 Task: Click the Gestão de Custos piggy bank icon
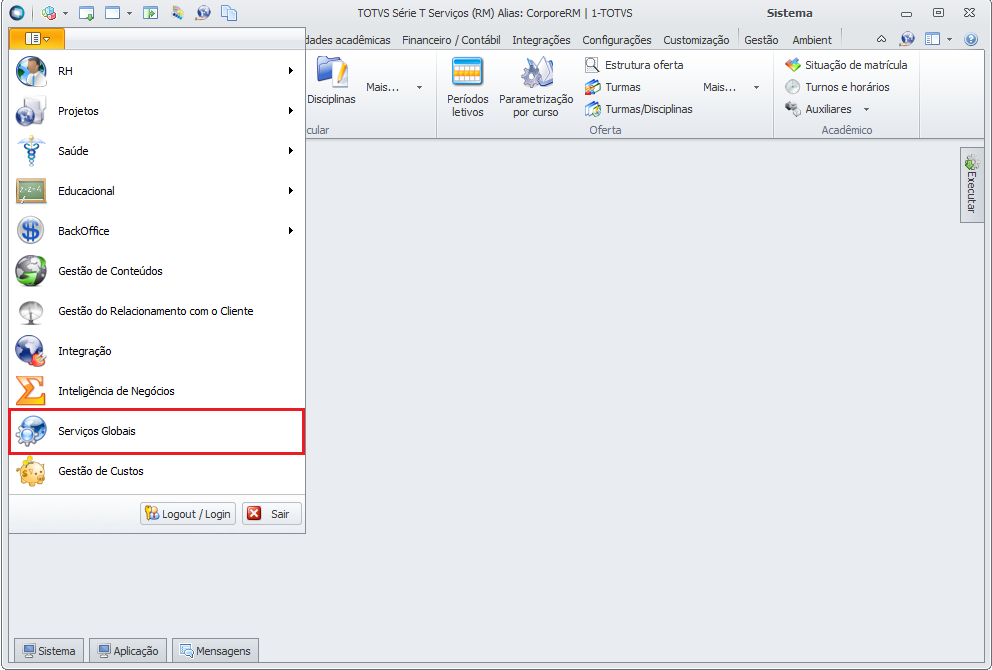coord(31,471)
